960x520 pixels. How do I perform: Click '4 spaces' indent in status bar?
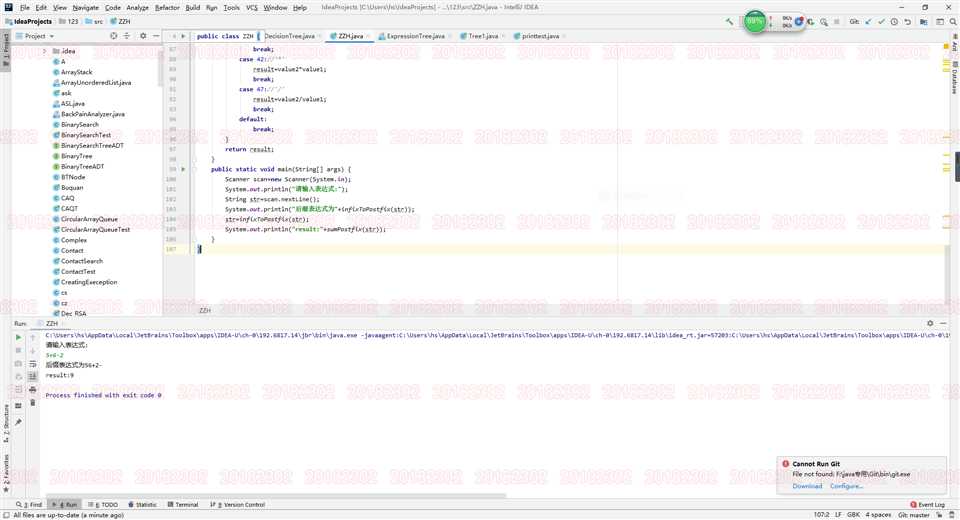878,515
